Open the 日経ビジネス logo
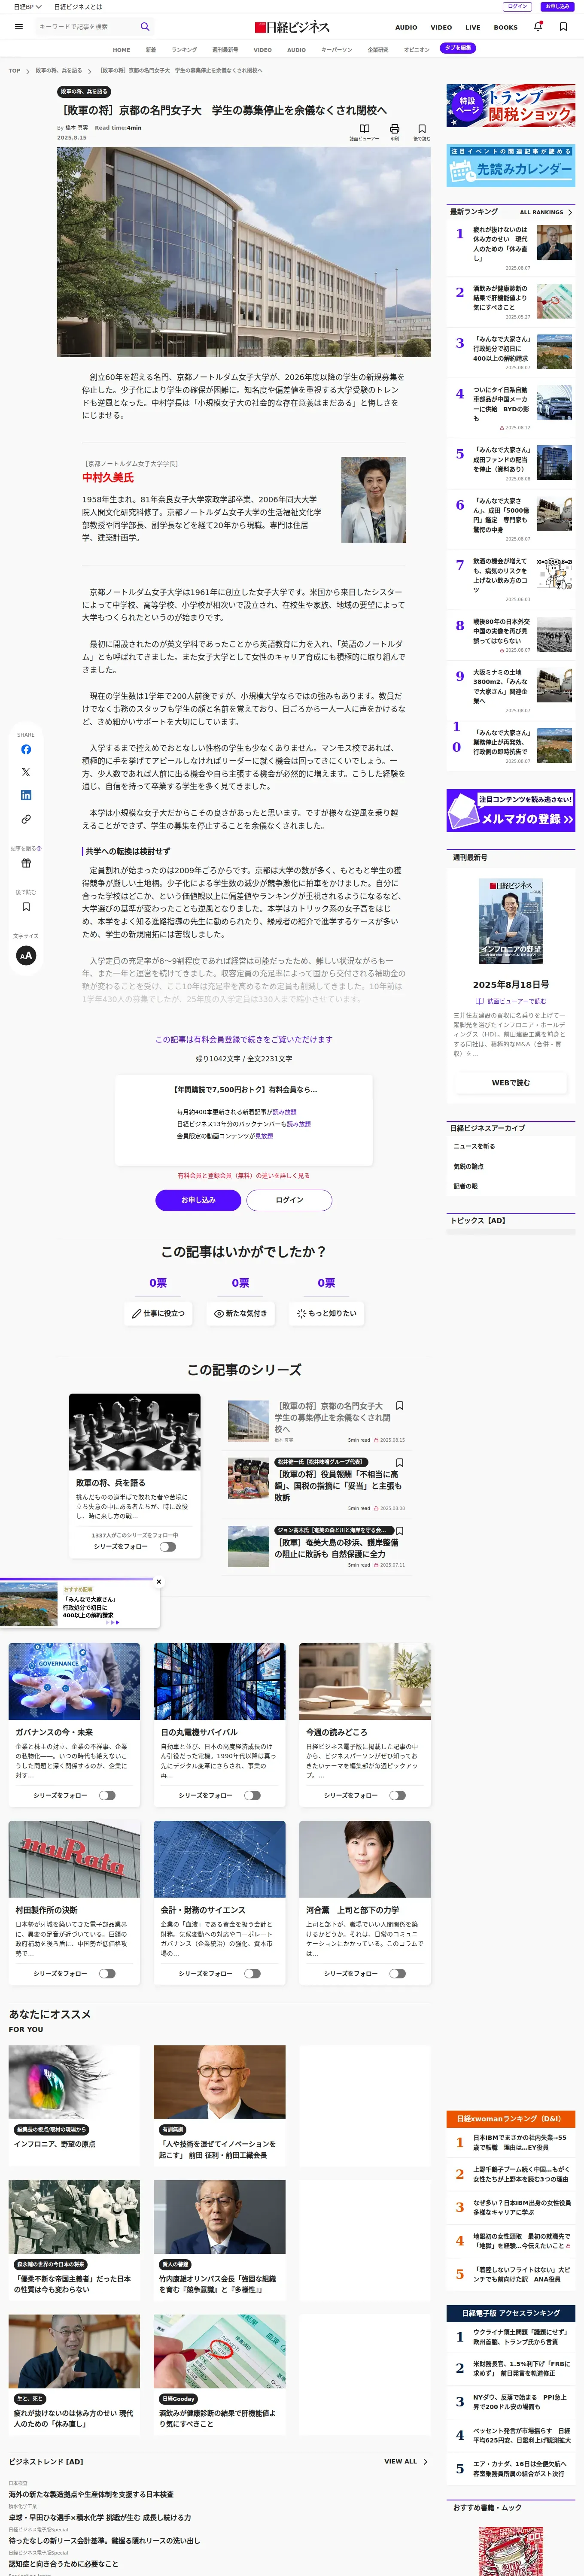 [292, 27]
